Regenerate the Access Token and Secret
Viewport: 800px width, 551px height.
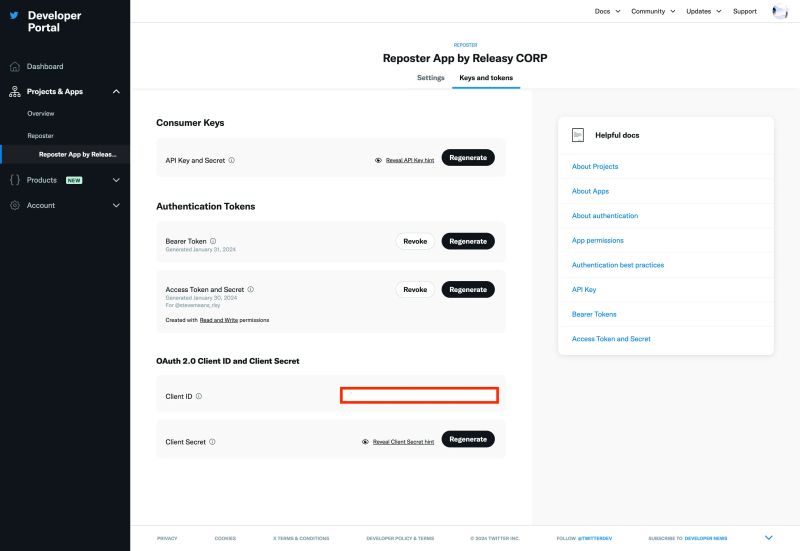point(468,289)
